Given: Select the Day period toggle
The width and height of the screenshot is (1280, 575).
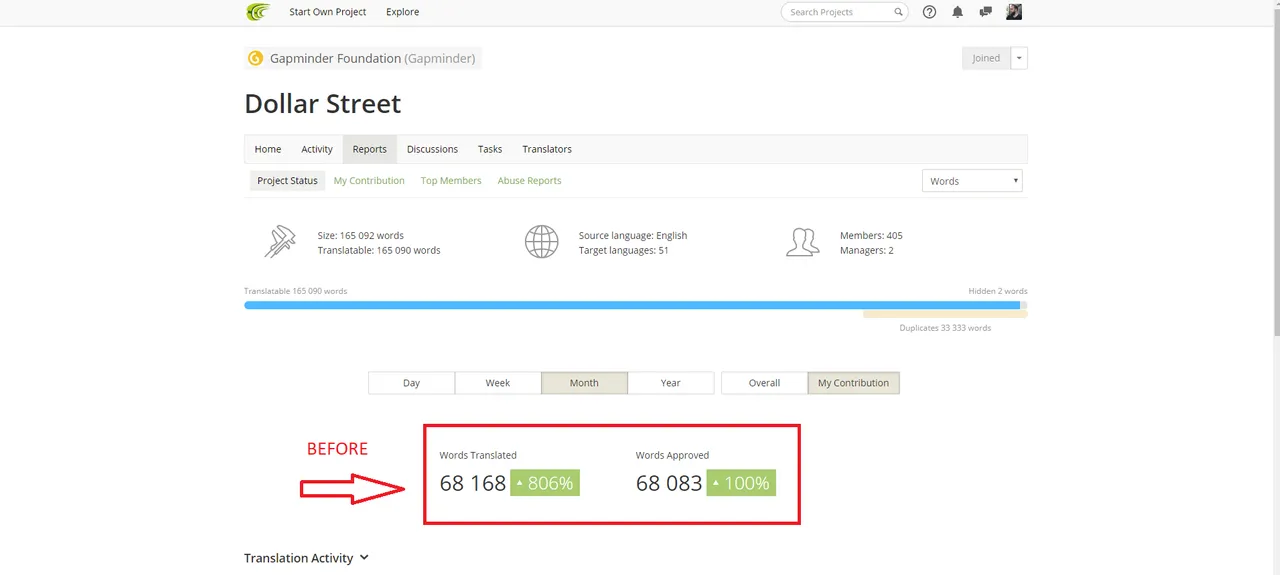Looking at the screenshot, I should click(x=411, y=383).
